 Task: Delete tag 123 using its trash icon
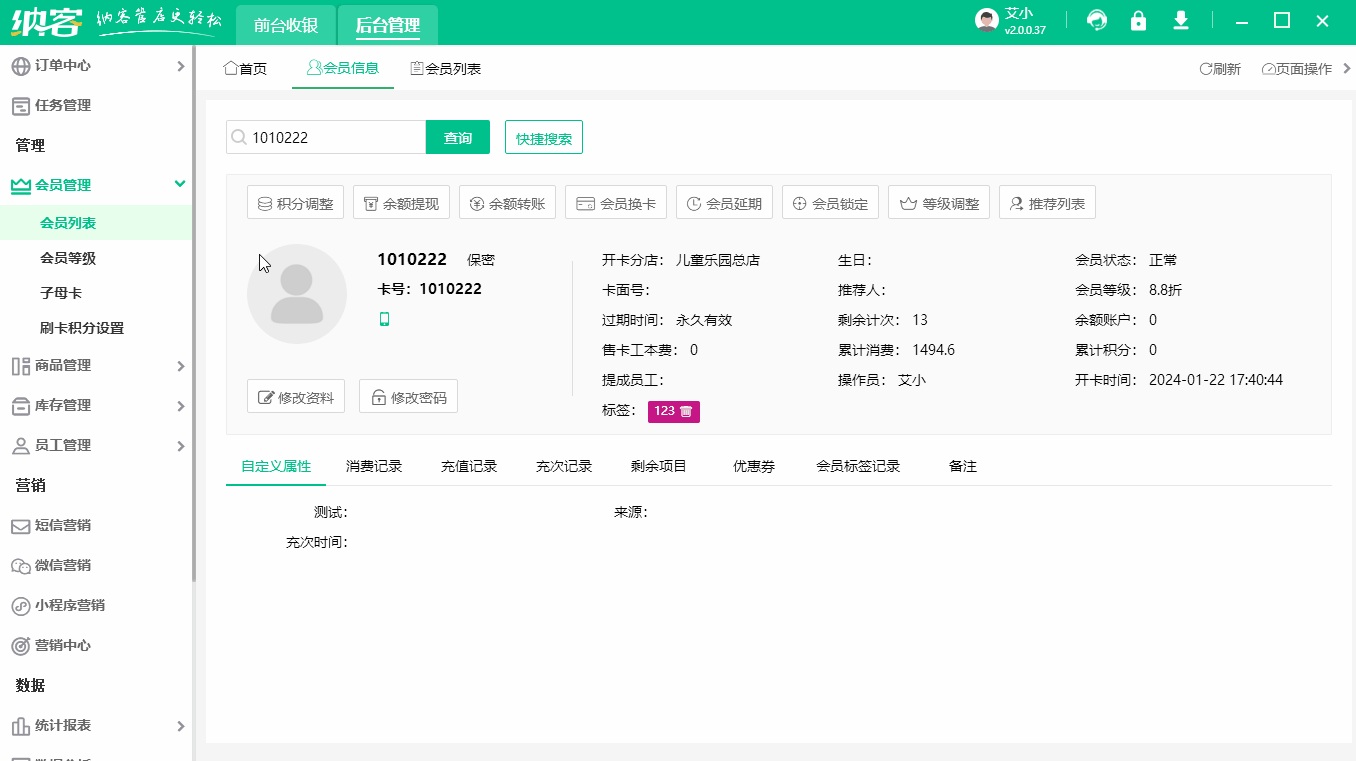tap(687, 411)
